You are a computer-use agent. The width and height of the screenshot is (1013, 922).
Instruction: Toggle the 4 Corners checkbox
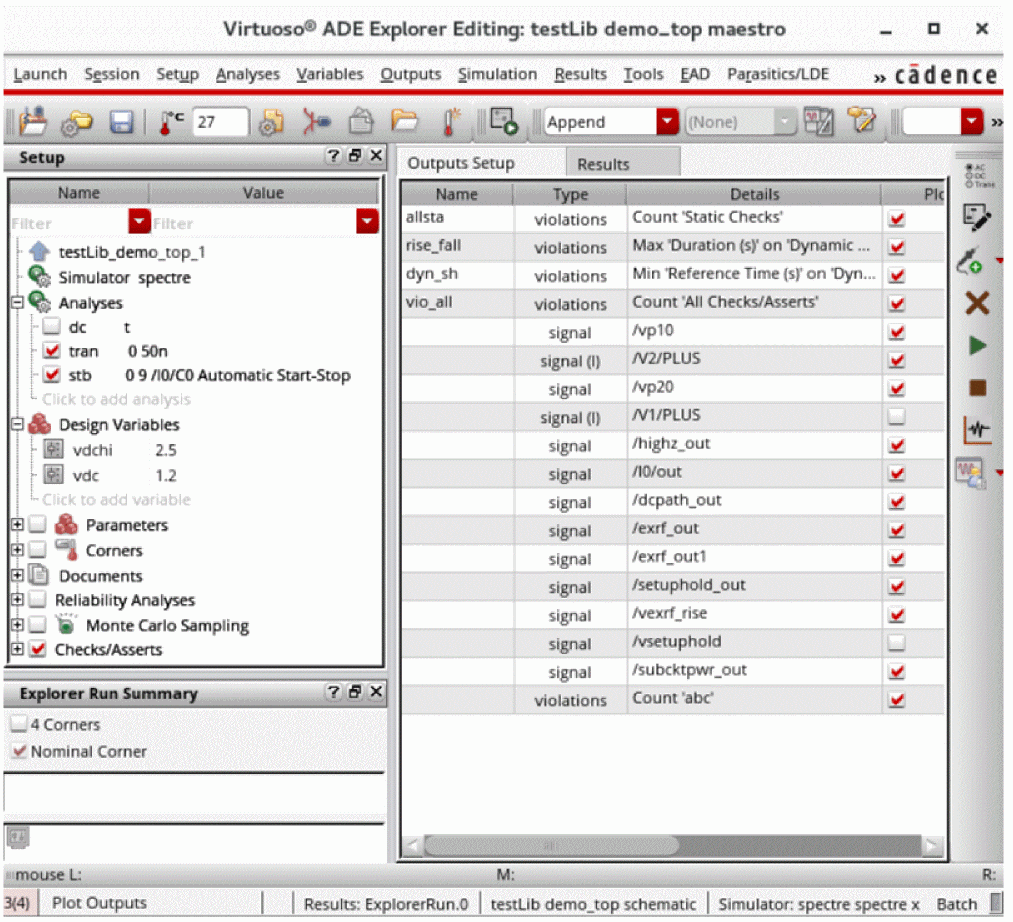(x=19, y=724)
